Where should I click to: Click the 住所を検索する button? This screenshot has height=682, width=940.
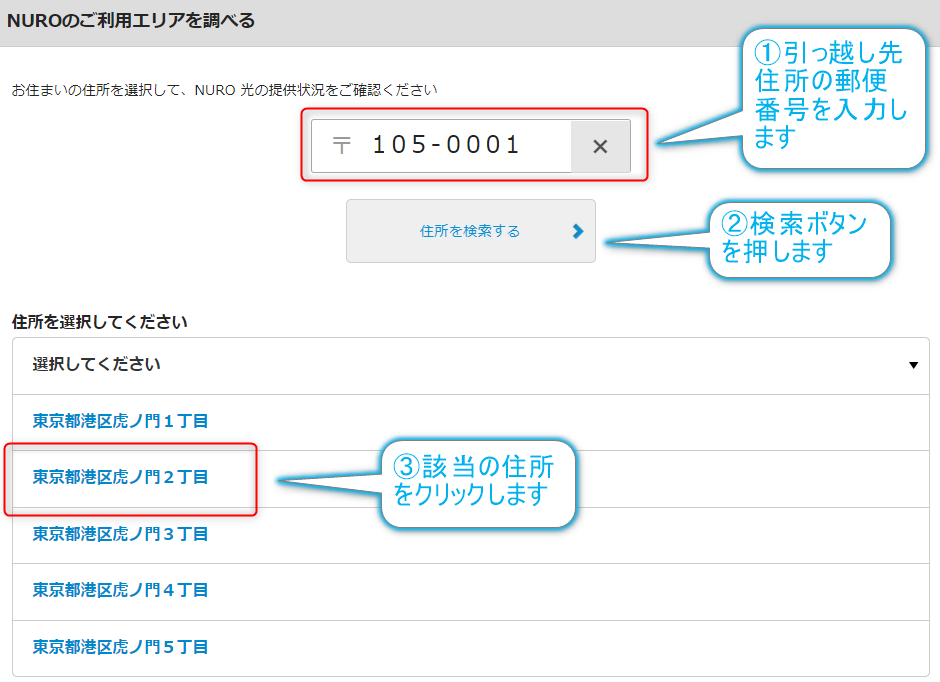(x=471, y=231)
